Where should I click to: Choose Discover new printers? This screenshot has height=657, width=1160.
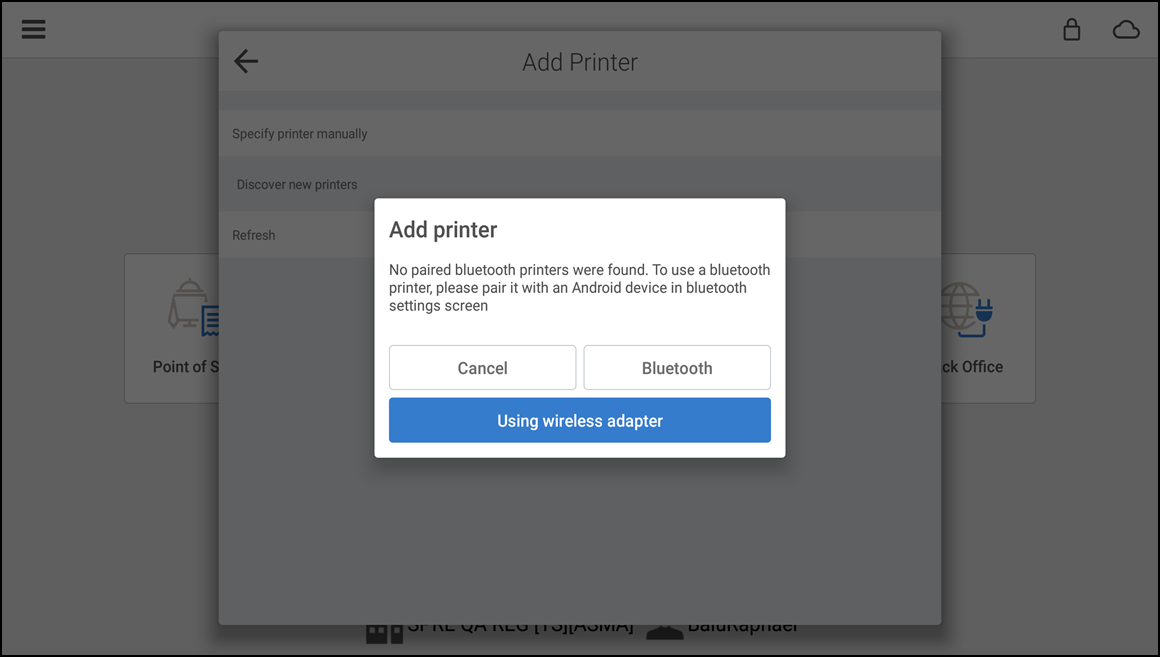coord(296,184)
